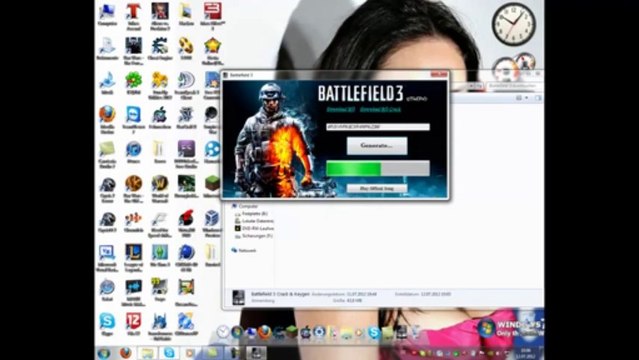Click the analog clock desktop gadget
Viewport: 639px width, 360px height.
click(x=513, y=24)
